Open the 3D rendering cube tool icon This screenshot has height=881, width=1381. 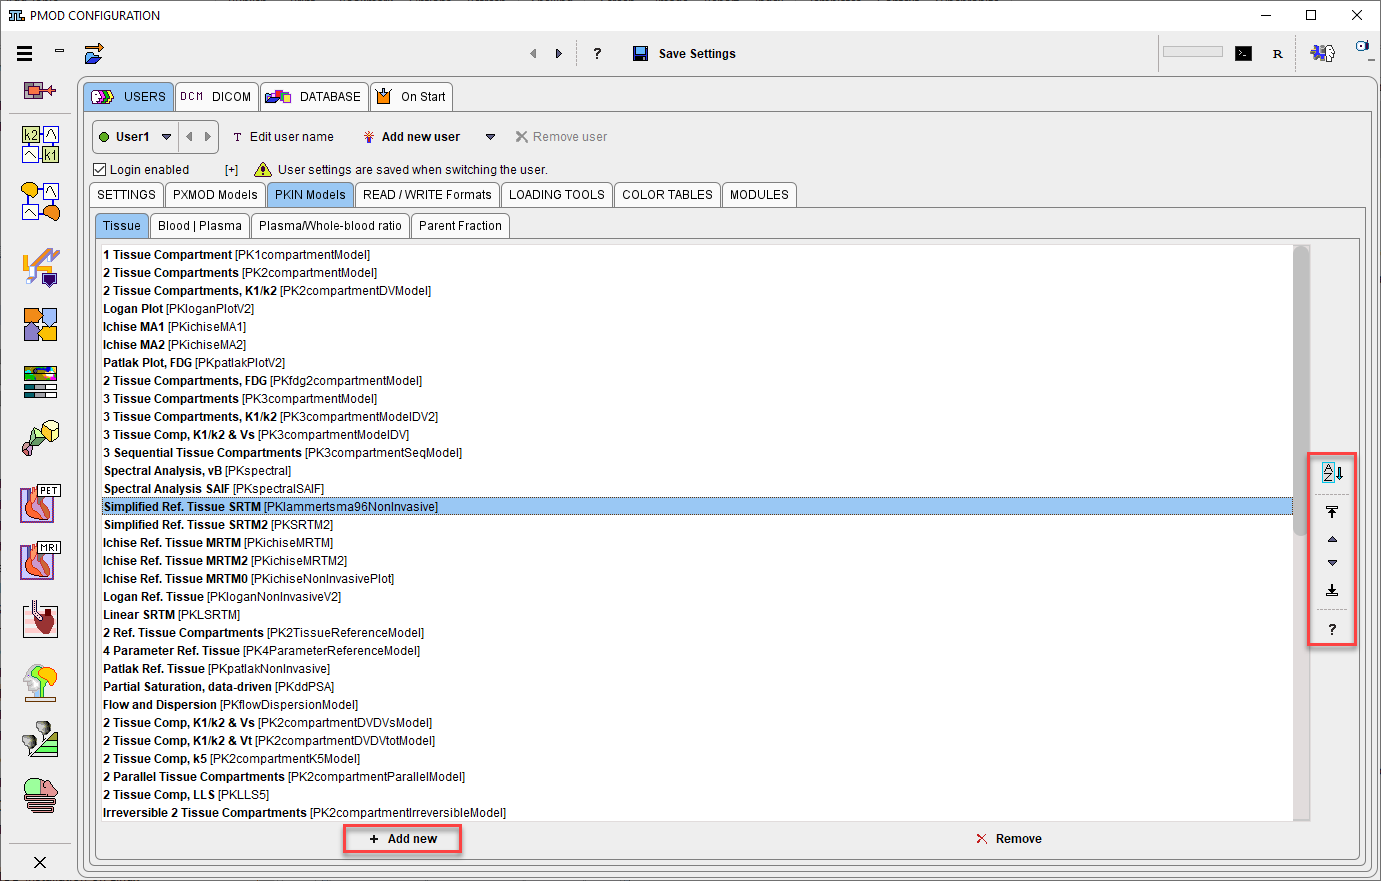tap(41, 437)
